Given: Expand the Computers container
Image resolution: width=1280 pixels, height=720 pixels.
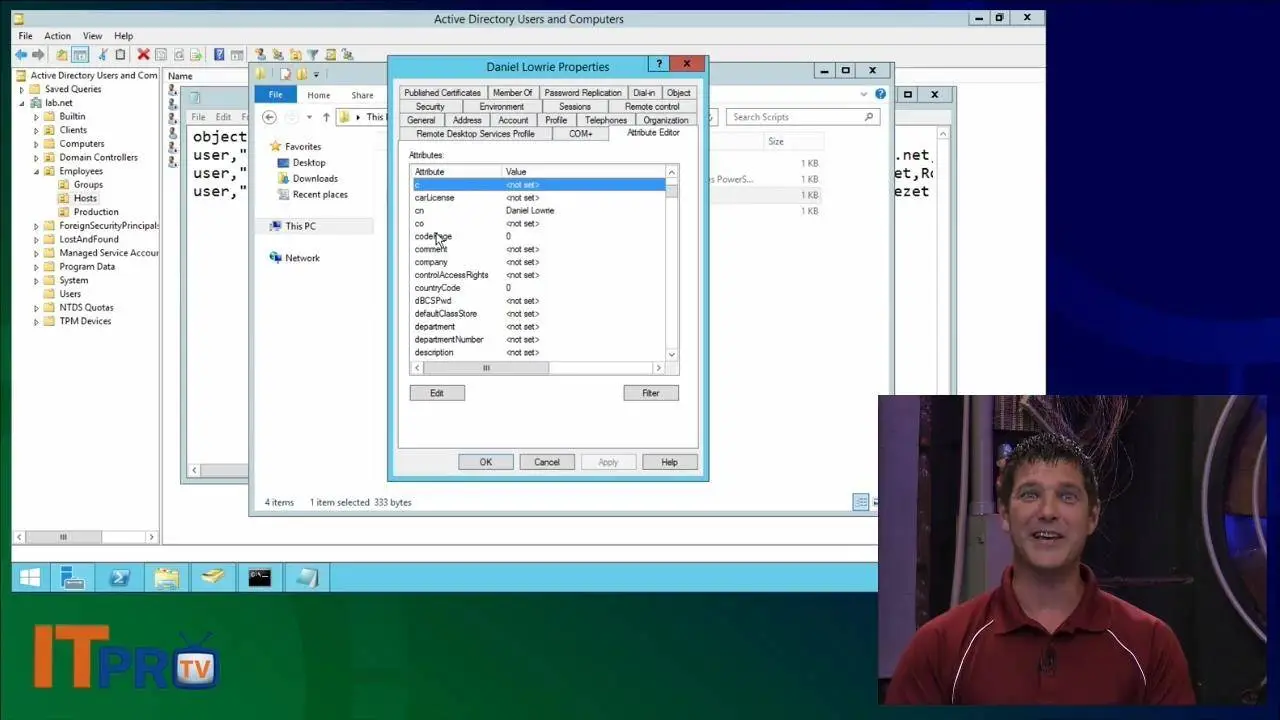Looking at the screenshot, I should point(36,144).
